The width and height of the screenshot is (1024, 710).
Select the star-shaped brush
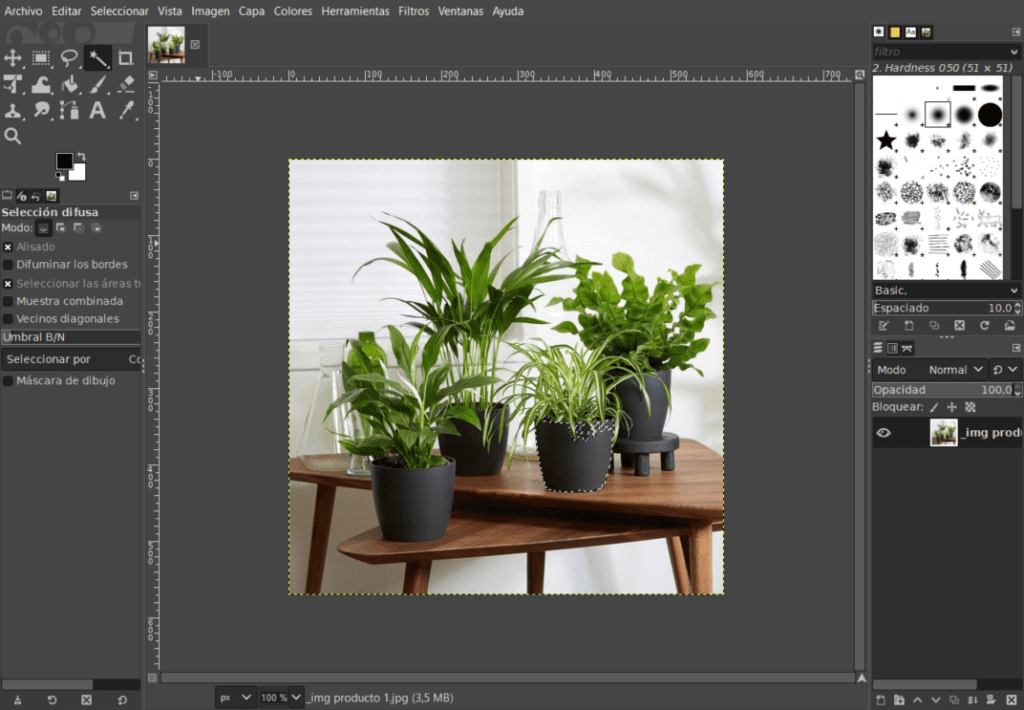(x=886, y=140)
